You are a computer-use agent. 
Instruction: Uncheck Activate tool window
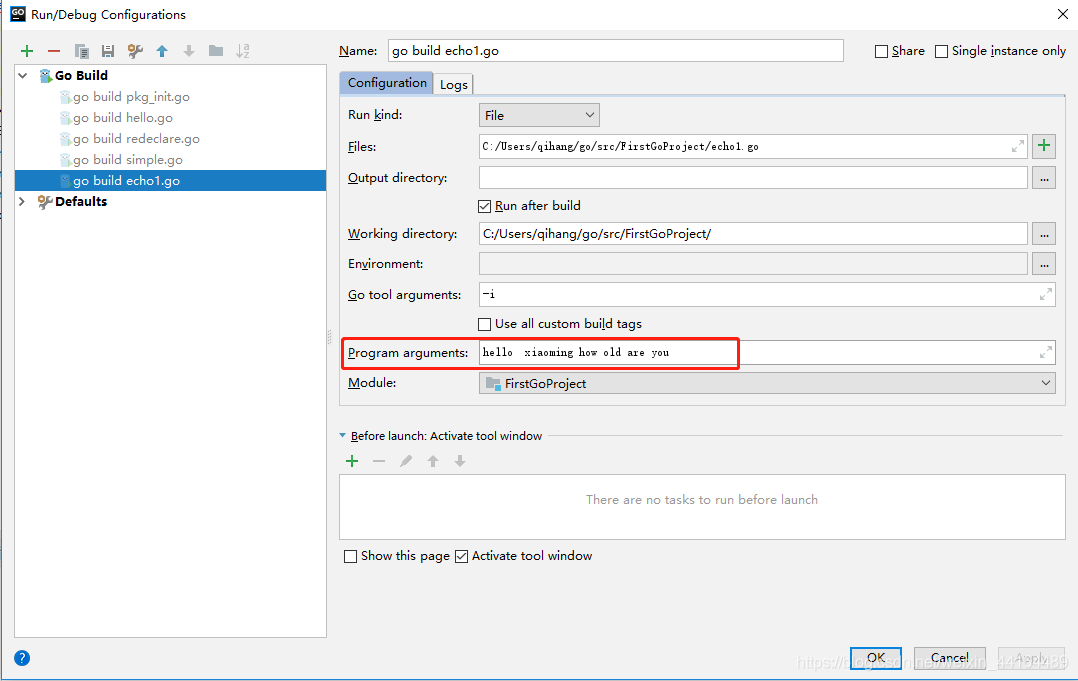click(461, 557)
